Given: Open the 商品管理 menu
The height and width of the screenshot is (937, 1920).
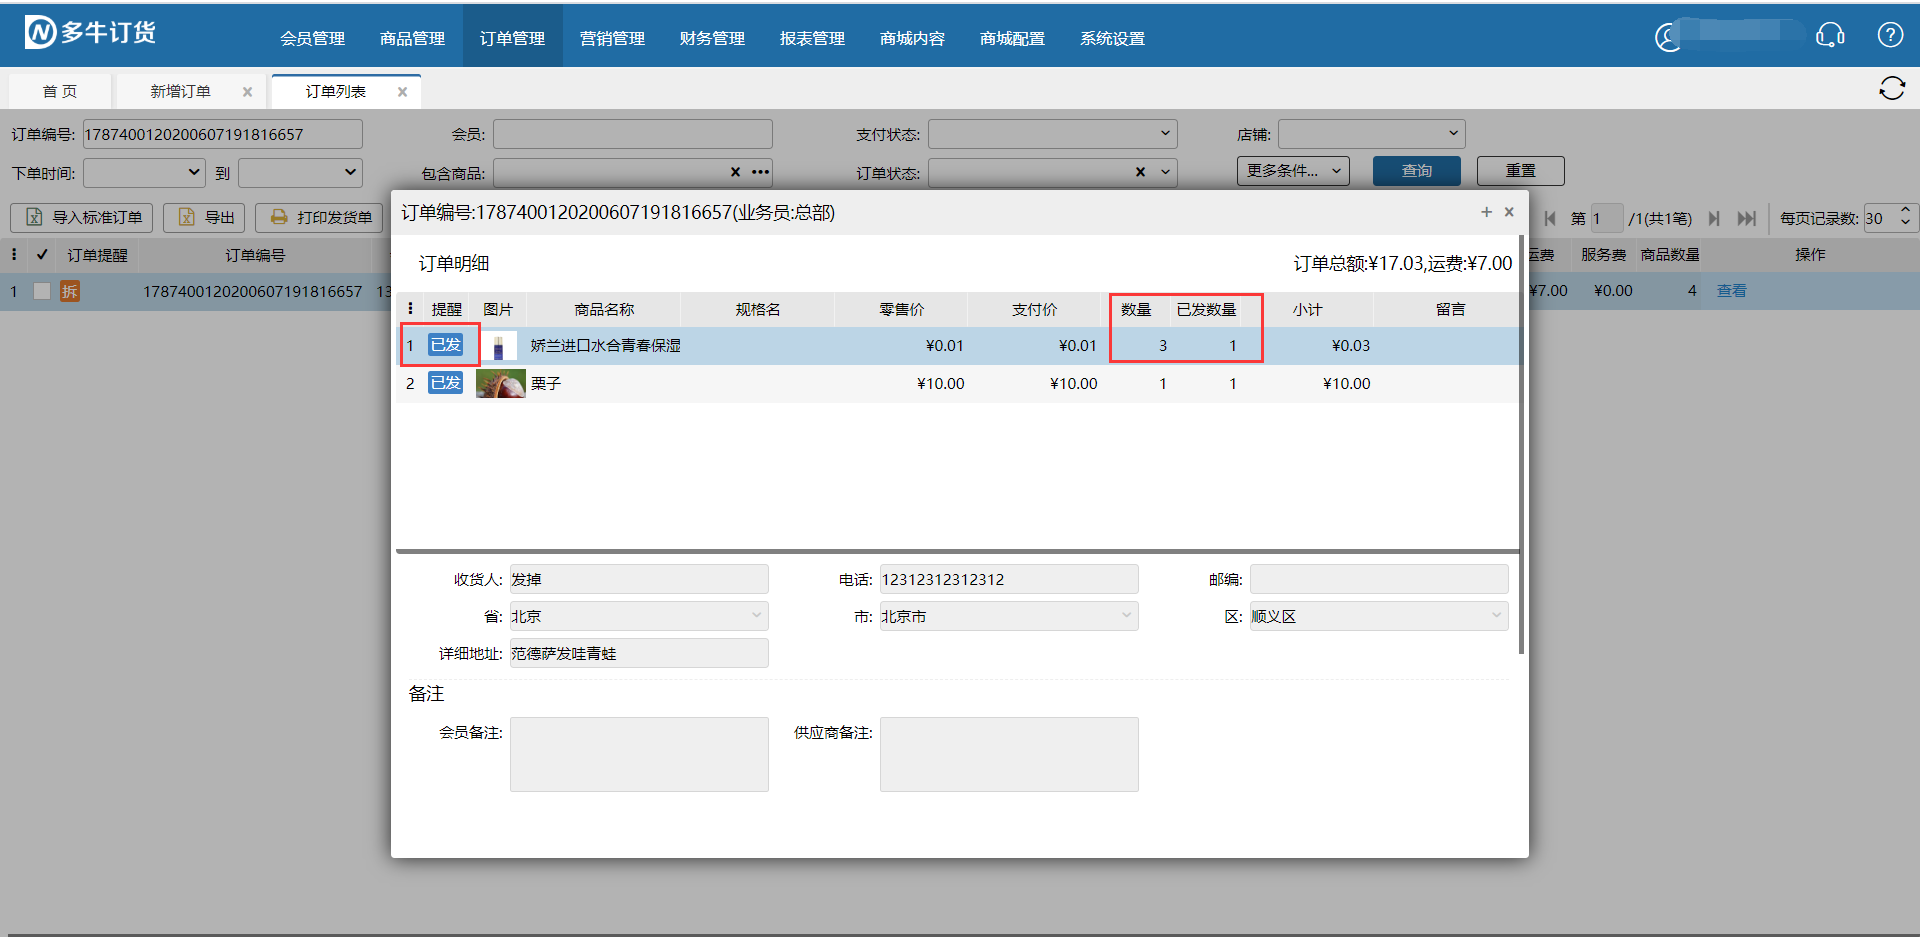Looking at the screenshot, I should click(x=412, y=38).
